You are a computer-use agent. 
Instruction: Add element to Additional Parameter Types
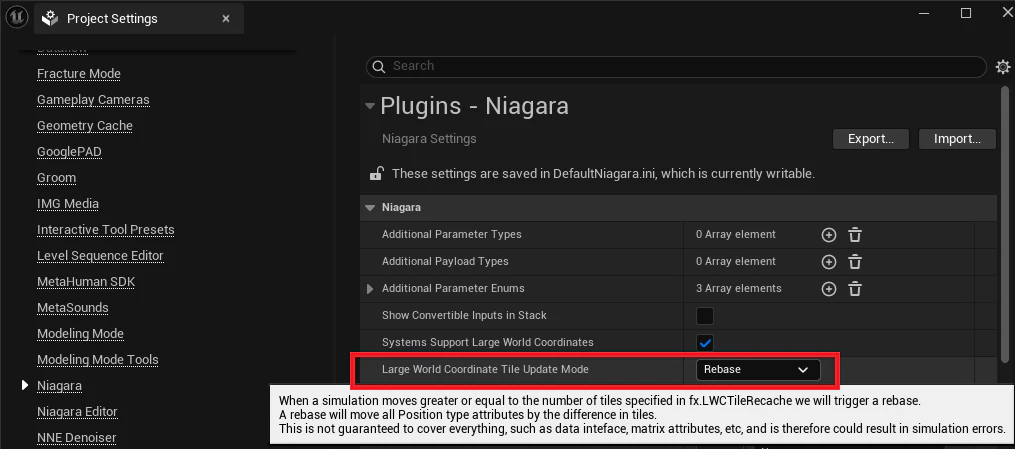point(829,235)
